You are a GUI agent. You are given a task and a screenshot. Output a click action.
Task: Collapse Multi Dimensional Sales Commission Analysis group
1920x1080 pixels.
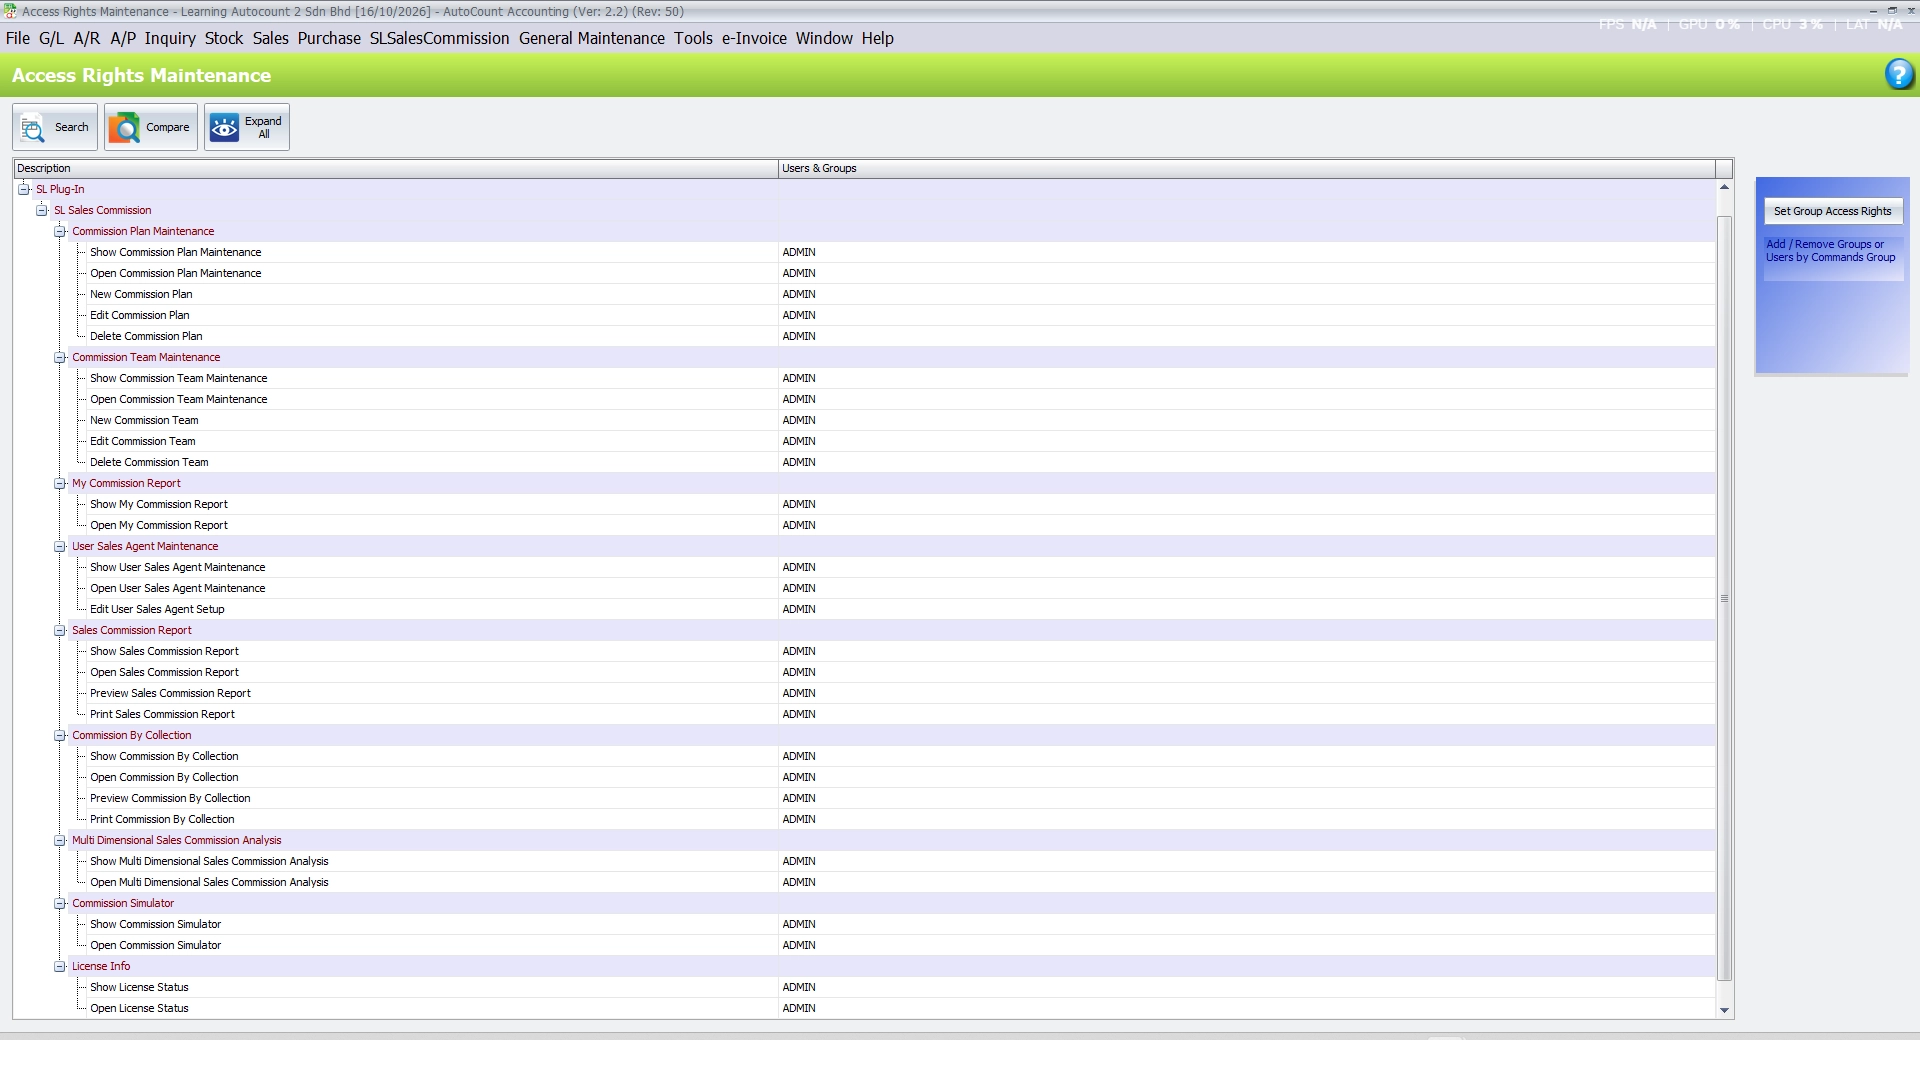click(60, 840)
